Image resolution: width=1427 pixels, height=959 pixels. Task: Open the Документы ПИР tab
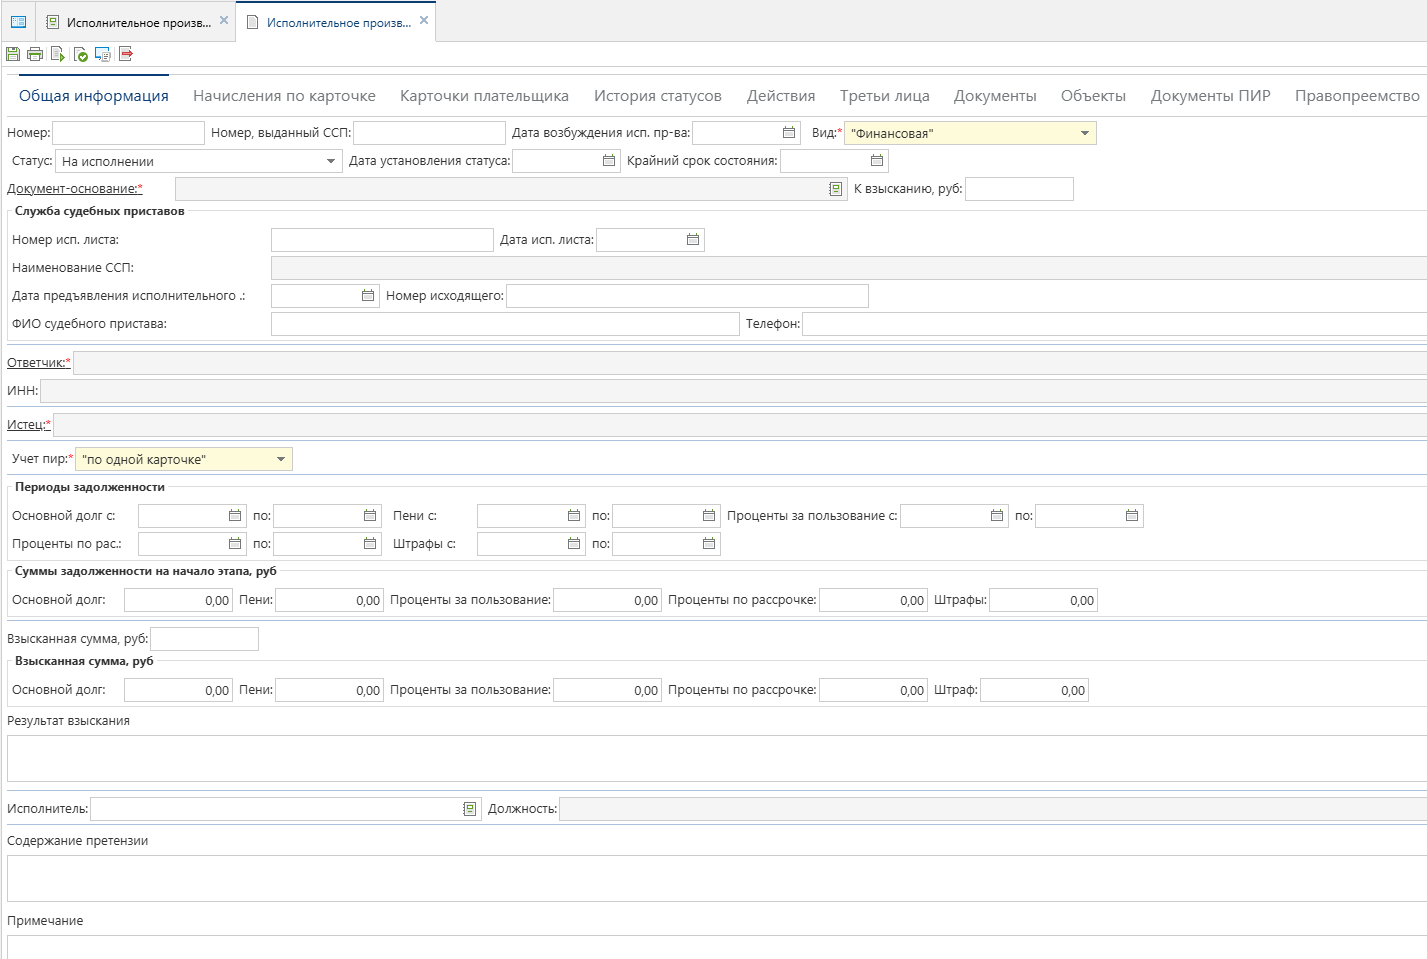click(x=1210, y=96)
